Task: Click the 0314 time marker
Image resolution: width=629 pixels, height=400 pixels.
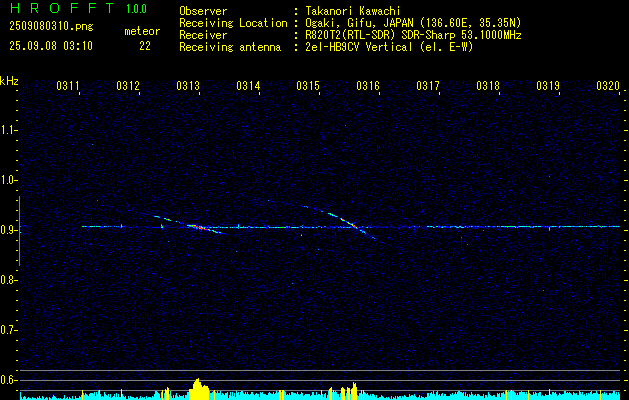Action: [248, 85]
